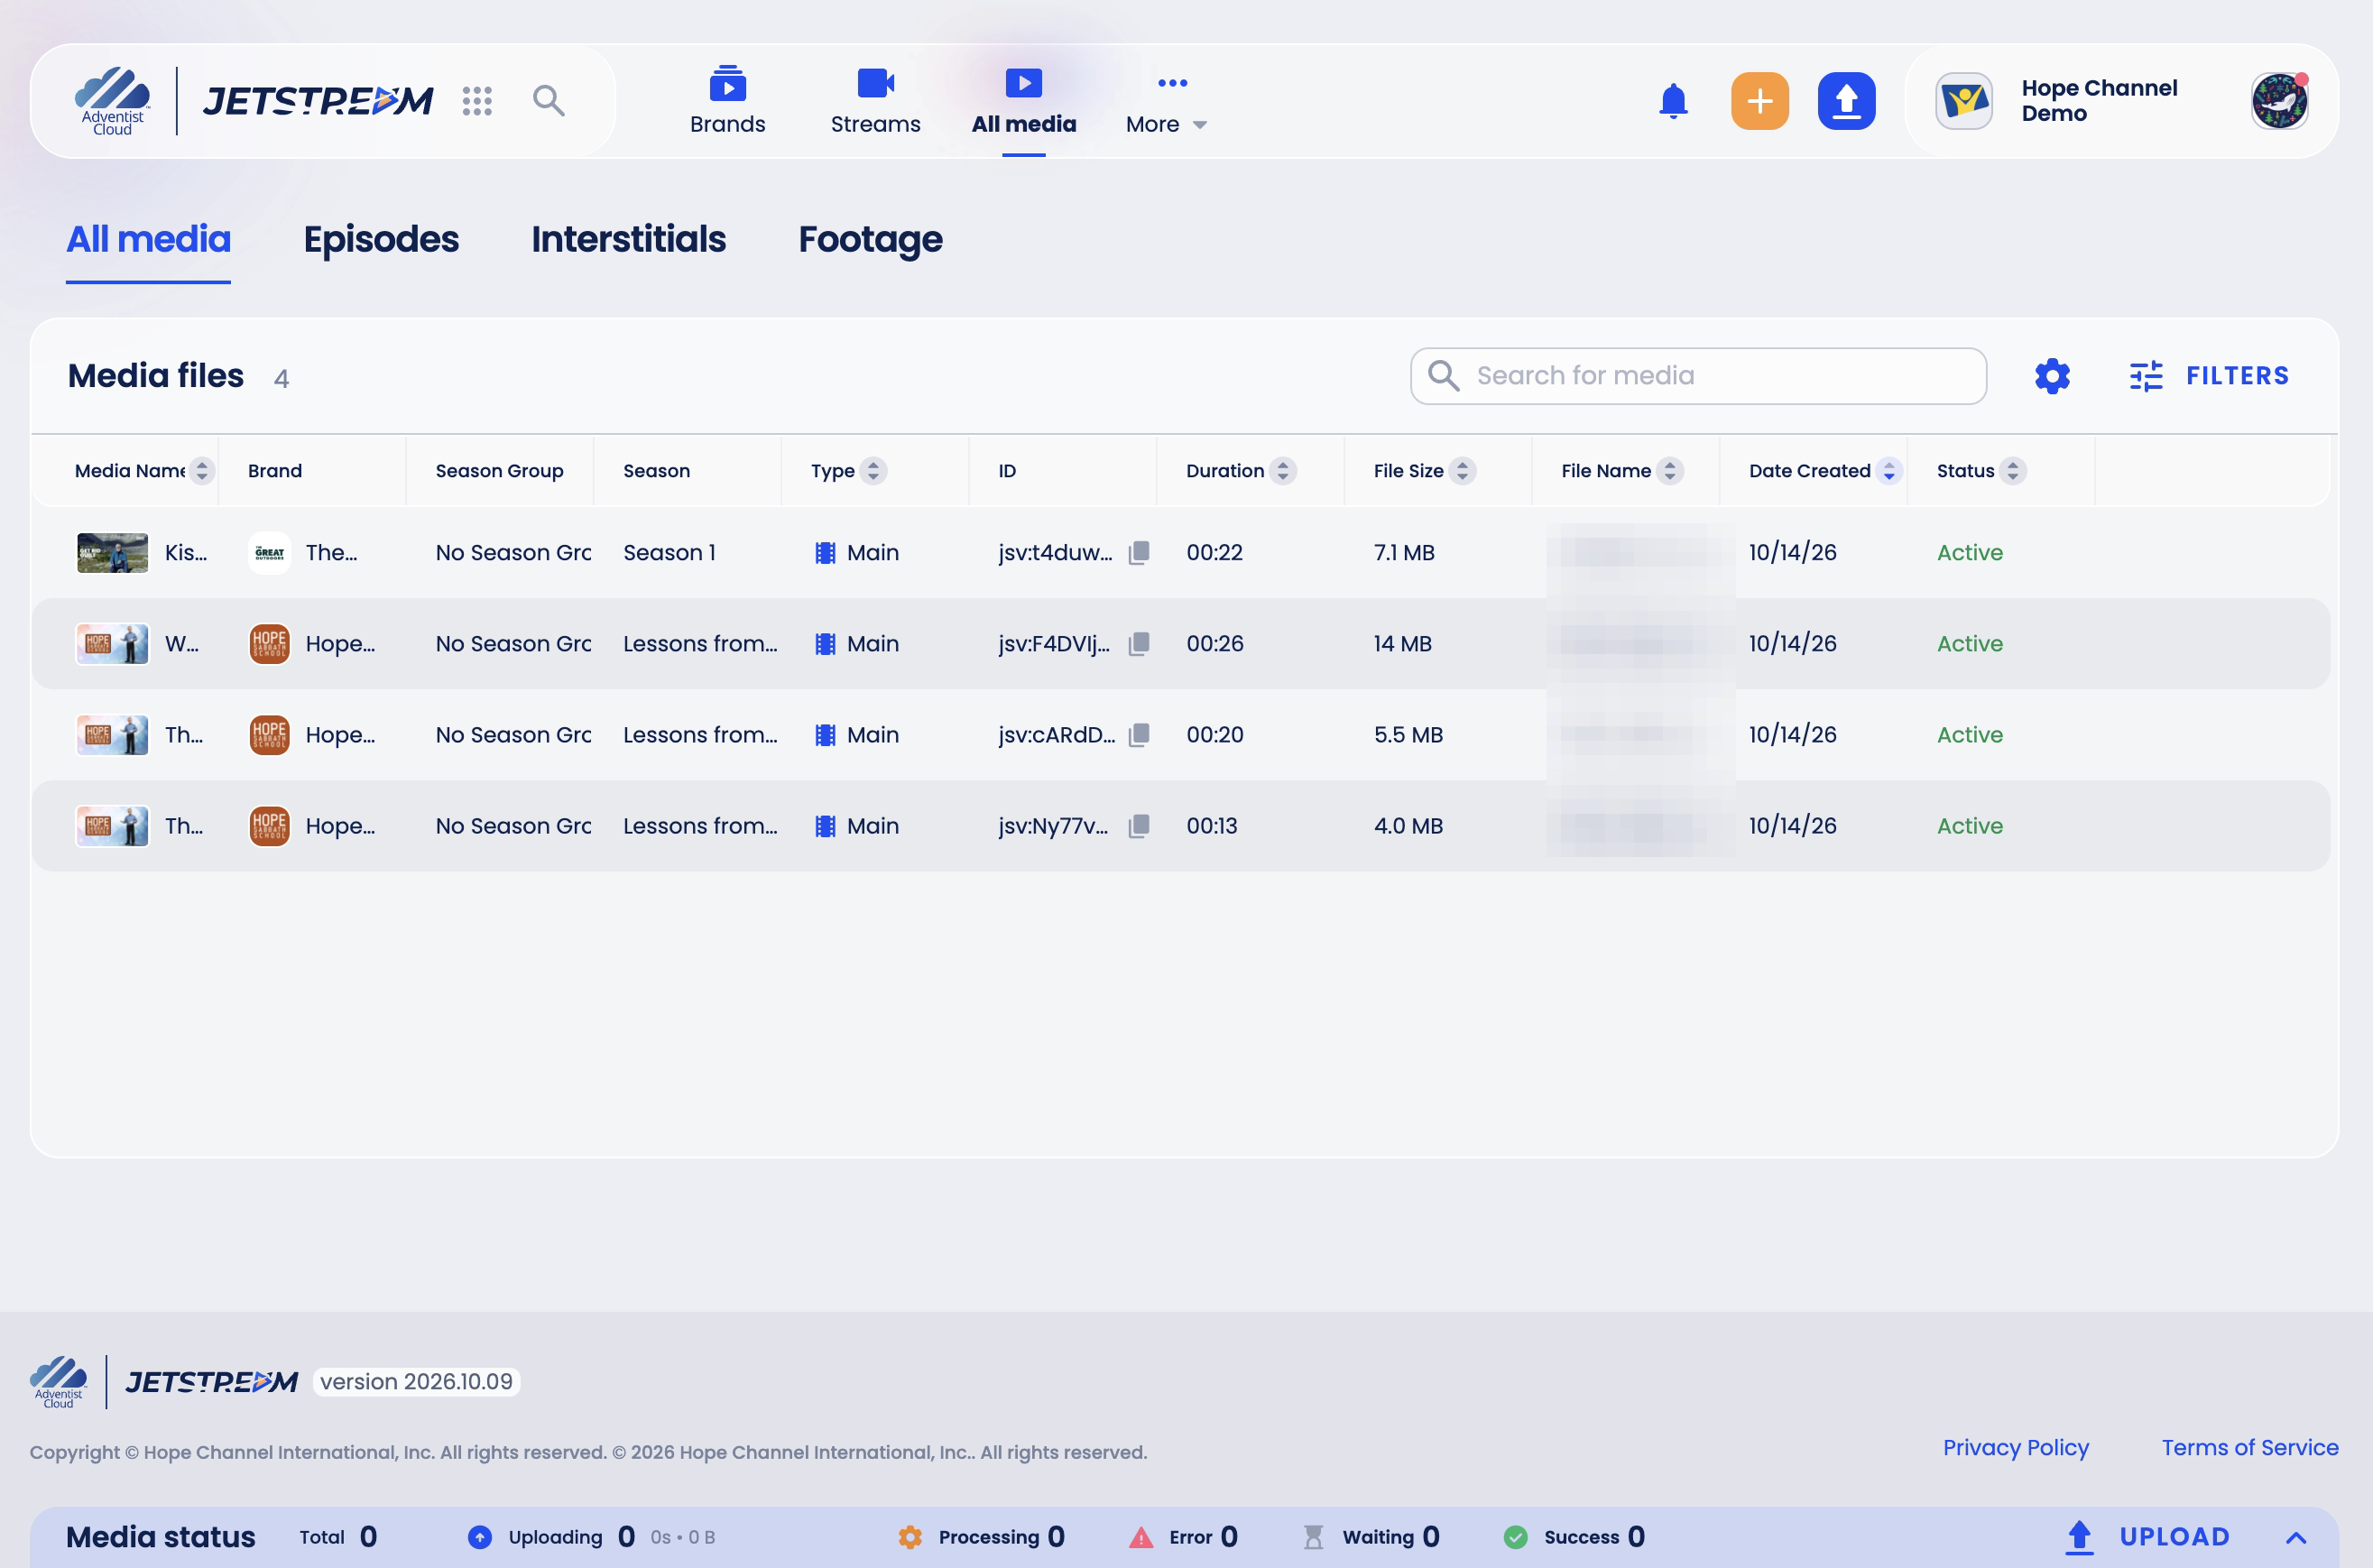Copy ID jsv:Ny77v to clipboard
Screen dimensions: 2373x1568
tap(1138, 826)
